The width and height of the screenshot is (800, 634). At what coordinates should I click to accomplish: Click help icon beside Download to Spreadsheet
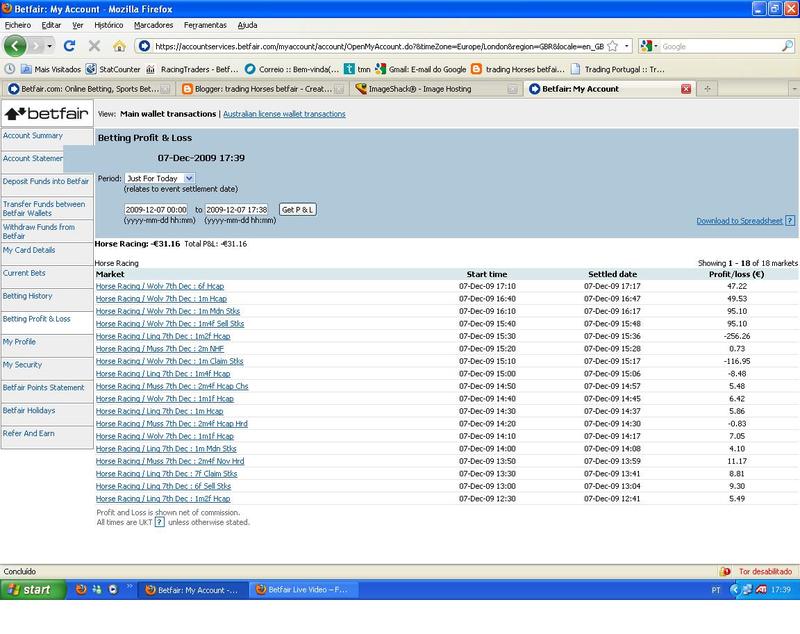click(x=790, y=221)
